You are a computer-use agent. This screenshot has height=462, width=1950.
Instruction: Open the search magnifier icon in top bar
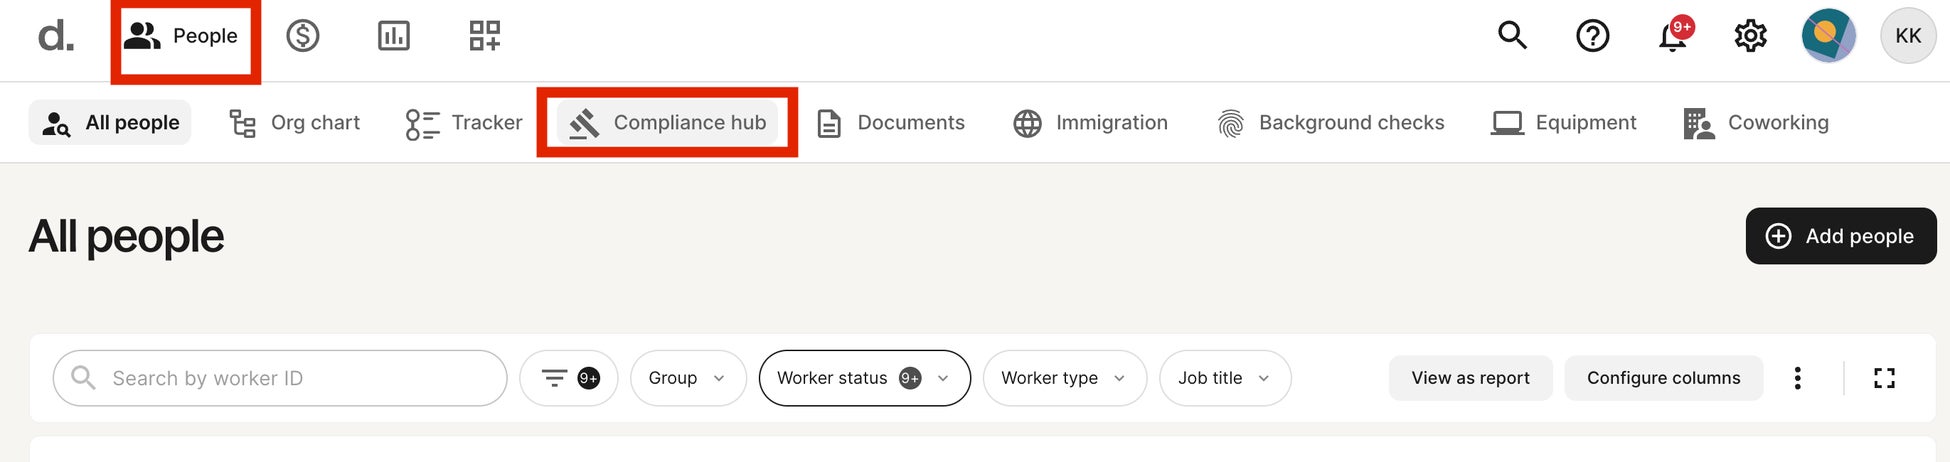click(x=1512, y=36)
